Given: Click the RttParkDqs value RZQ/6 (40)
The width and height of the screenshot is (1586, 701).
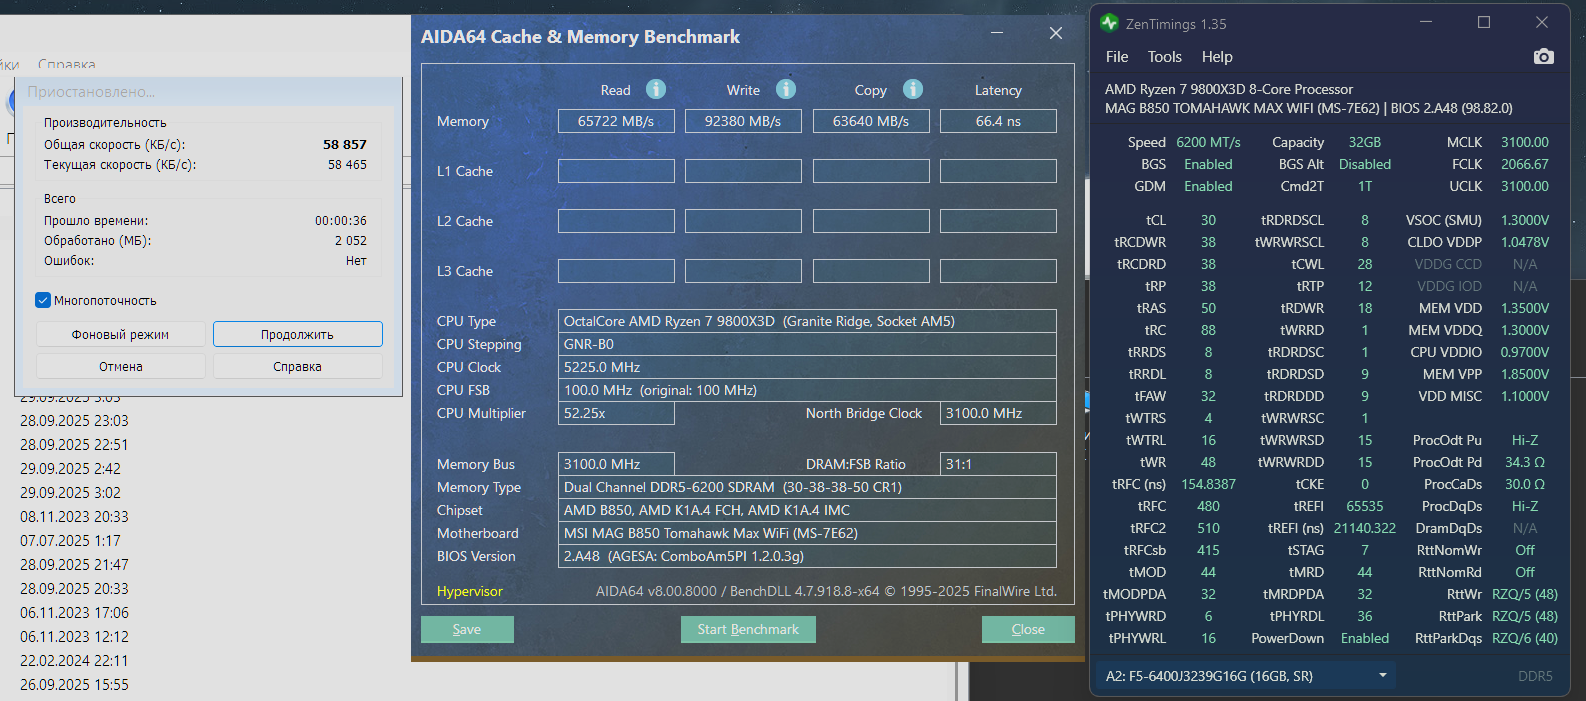Looking at the screenshot, I should click(1525, 638).
